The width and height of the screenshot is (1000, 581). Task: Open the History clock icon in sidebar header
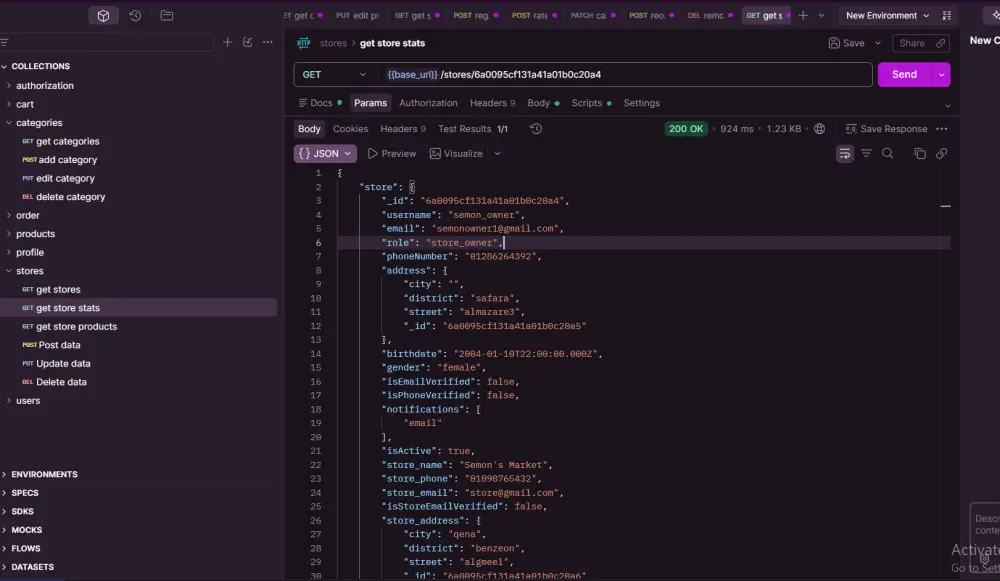coord(135,16)
